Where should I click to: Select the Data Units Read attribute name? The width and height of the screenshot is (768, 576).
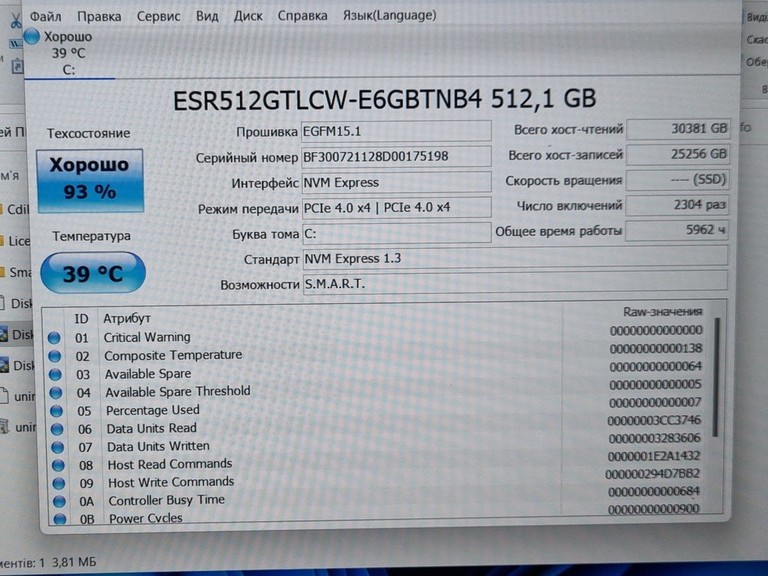point(152,428)
